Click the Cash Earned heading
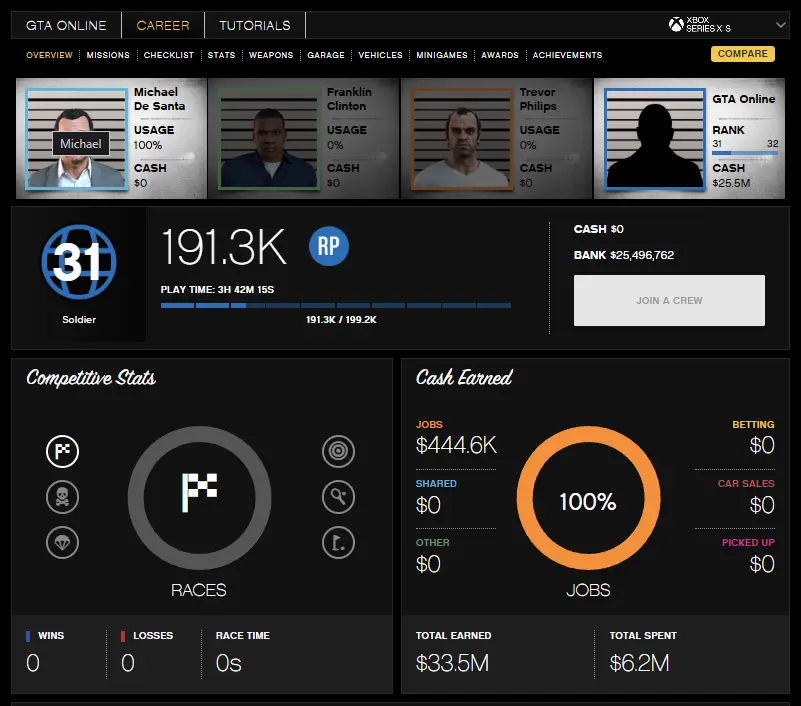Viewport: 801px width, 706px height. (x=464, y=378)
